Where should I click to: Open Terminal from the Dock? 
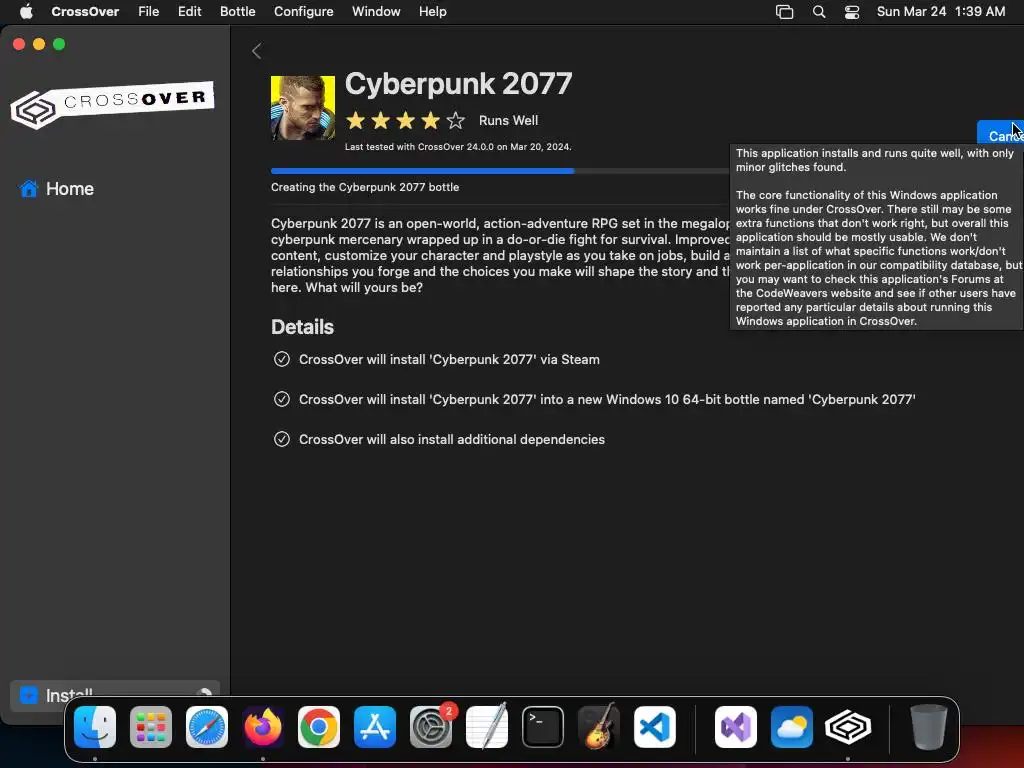click(x=543, y=727)
